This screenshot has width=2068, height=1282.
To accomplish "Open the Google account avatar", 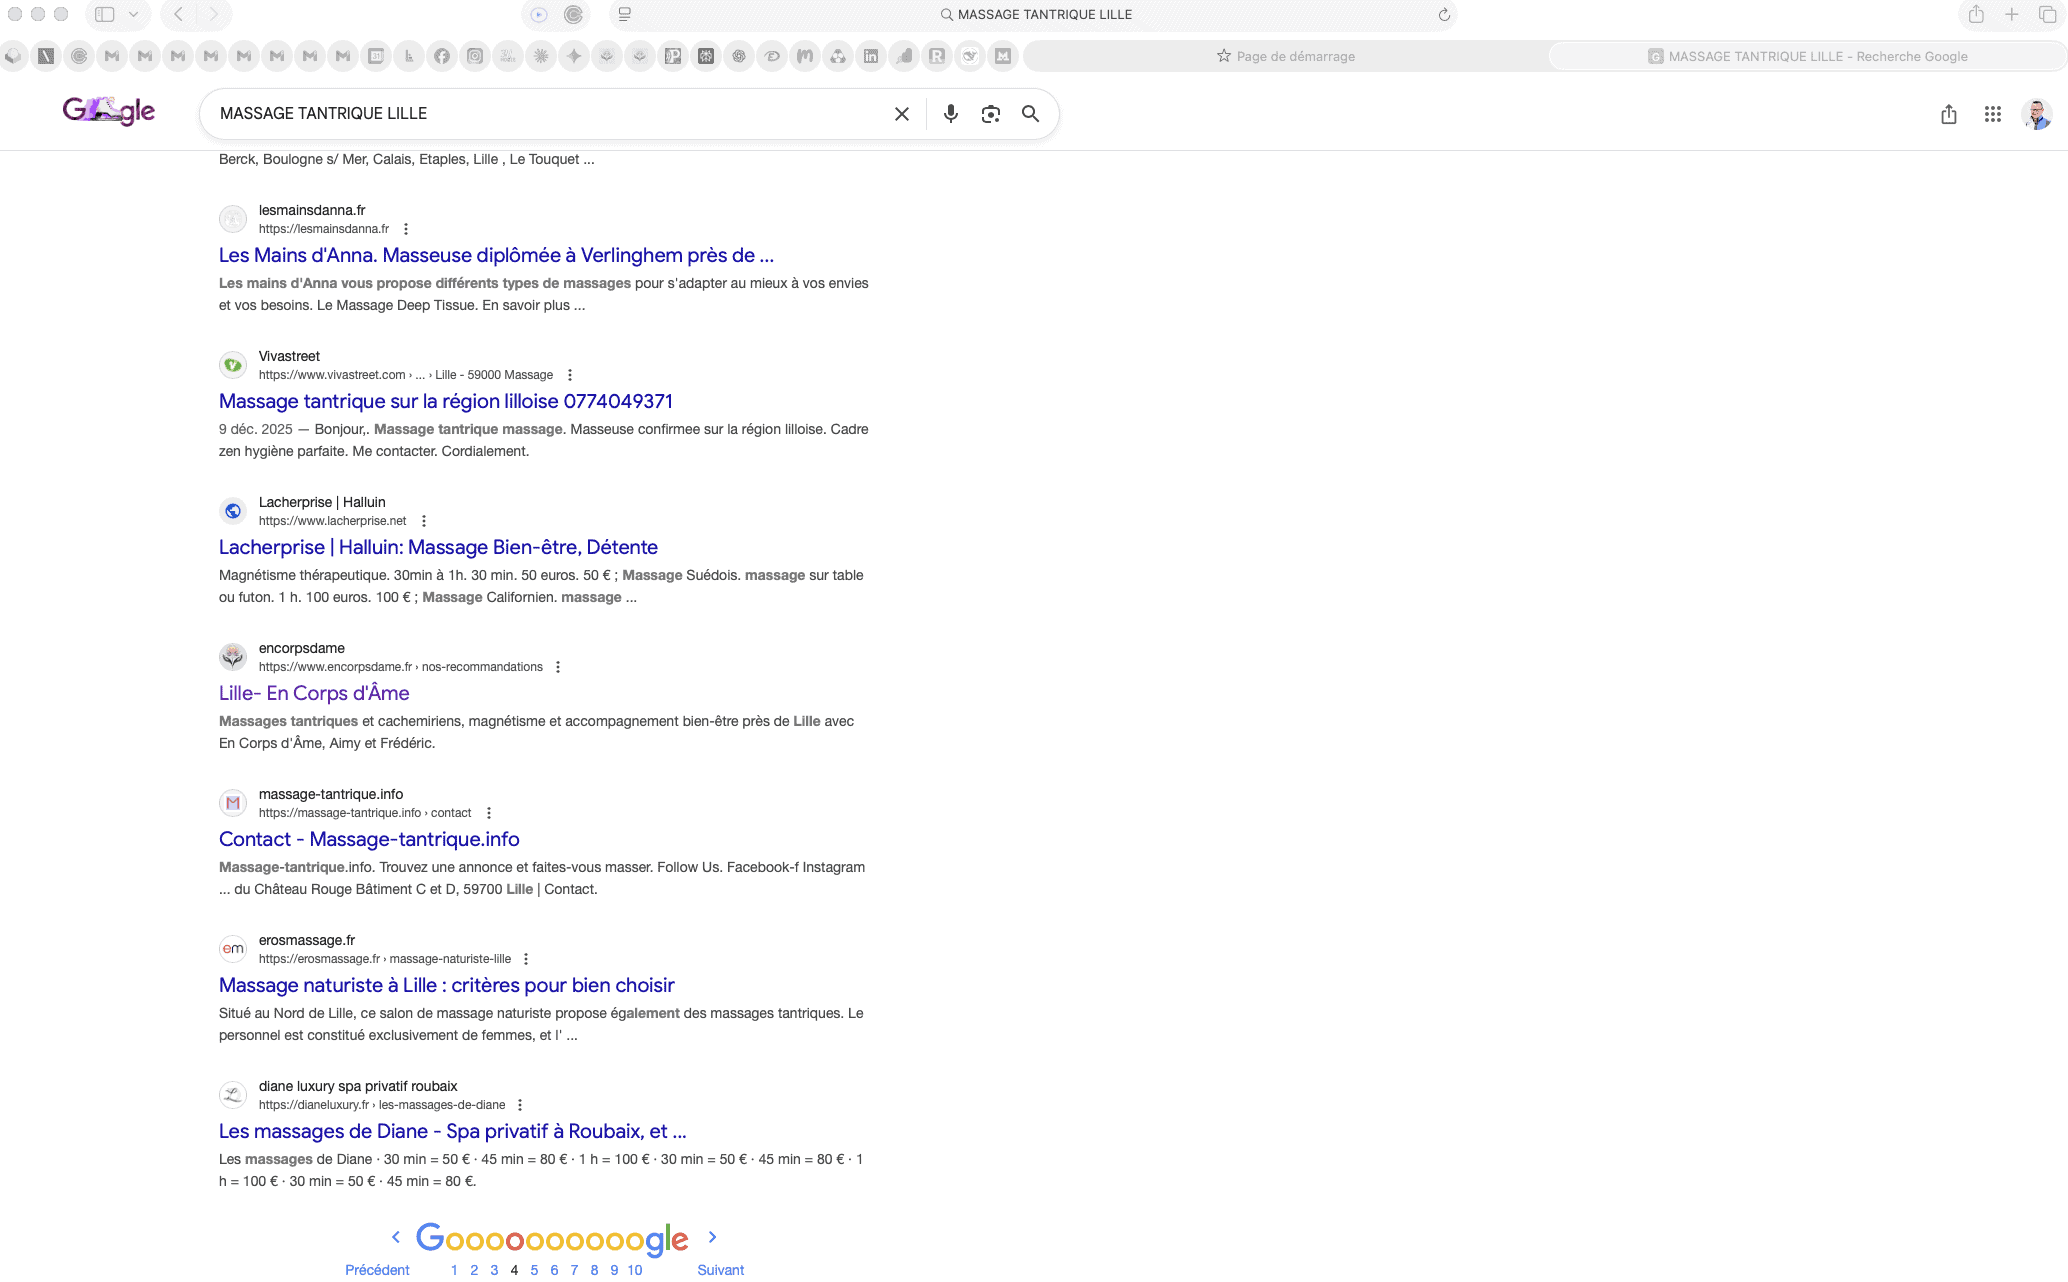I will point(2037,114).
